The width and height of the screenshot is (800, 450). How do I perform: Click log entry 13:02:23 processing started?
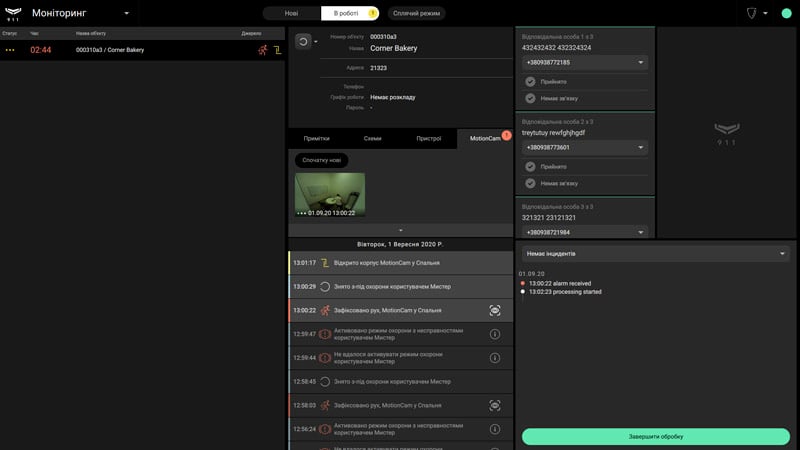565,292
